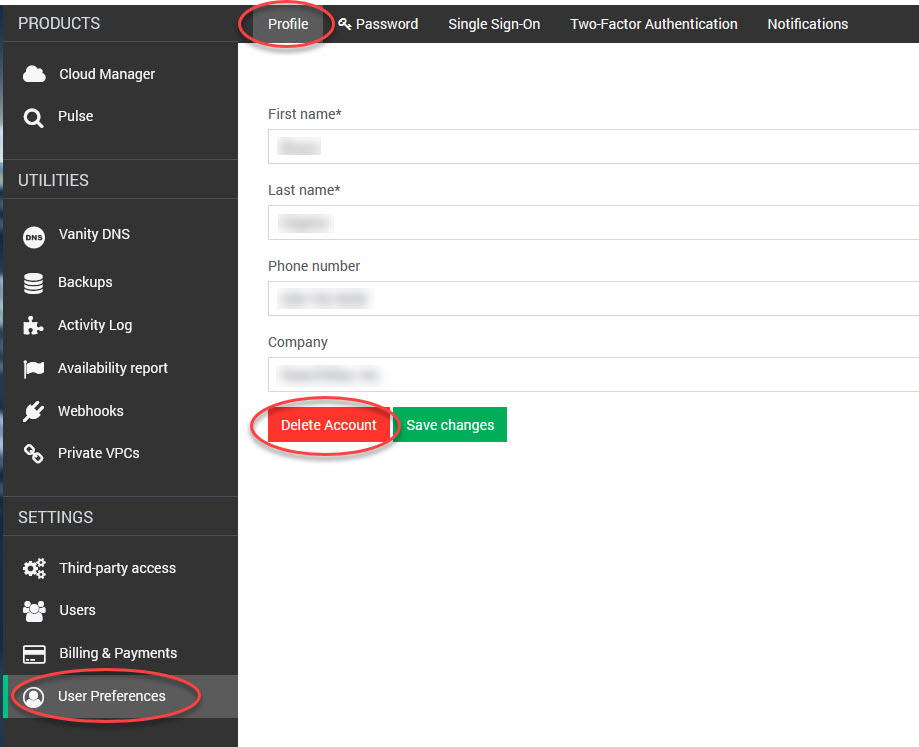Click the Third-party access gears icon
Image resolution: width=919 pixels, height=747 pixels.
point(34,568)
